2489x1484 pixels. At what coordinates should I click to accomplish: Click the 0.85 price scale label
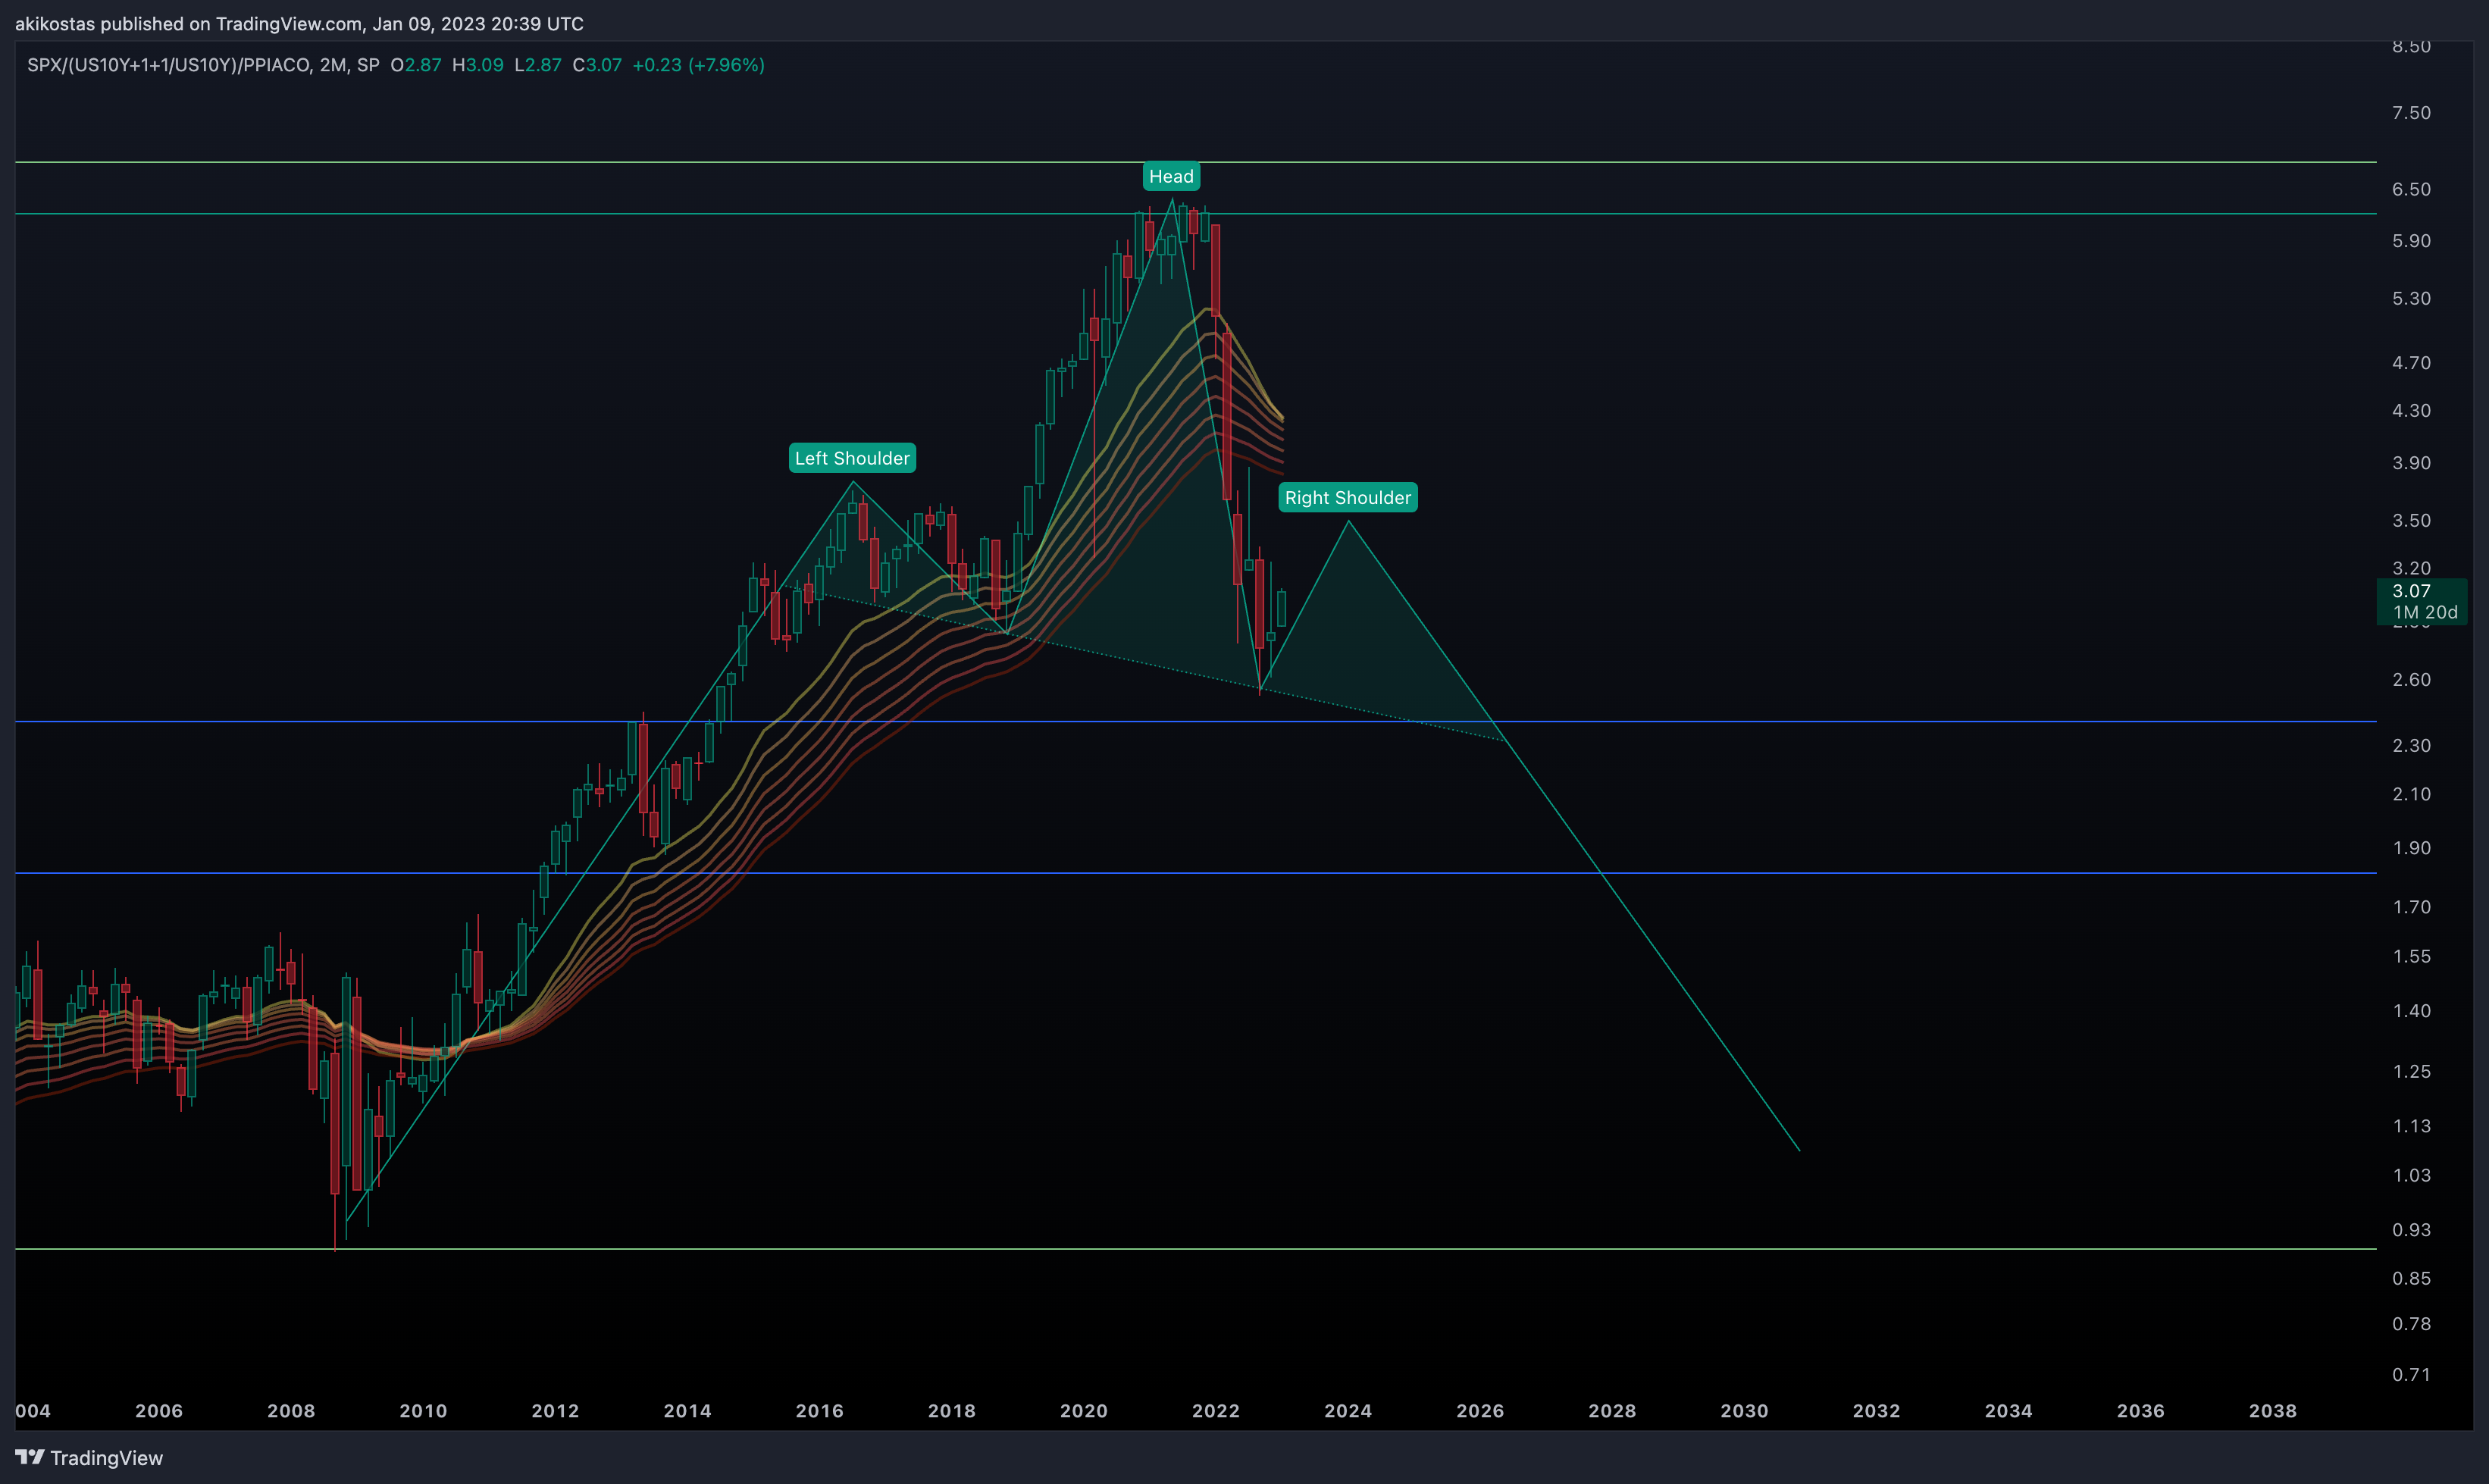click(2411, 1278)
